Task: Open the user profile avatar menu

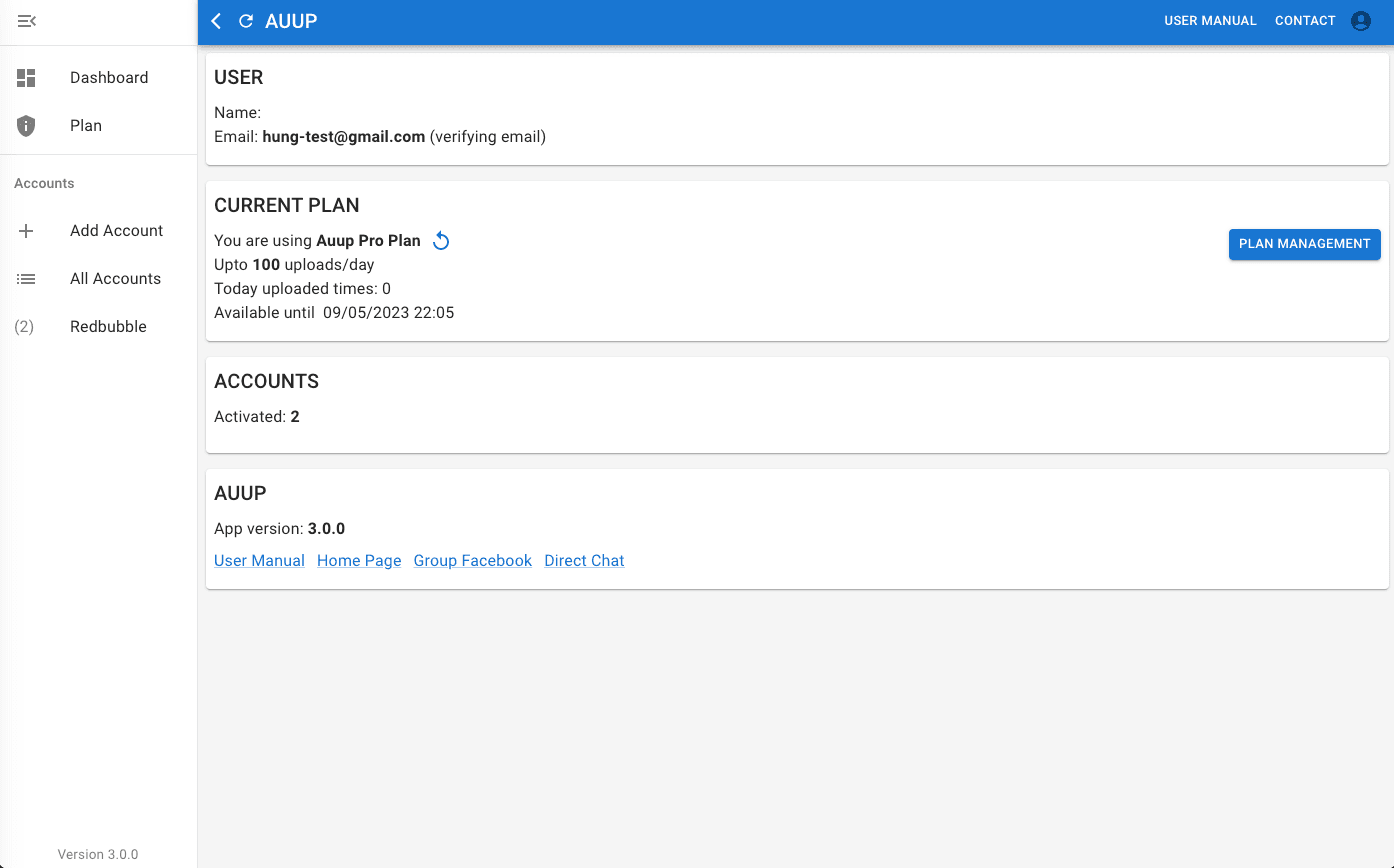Action: pyautogui.click(x=1361, y=21)
